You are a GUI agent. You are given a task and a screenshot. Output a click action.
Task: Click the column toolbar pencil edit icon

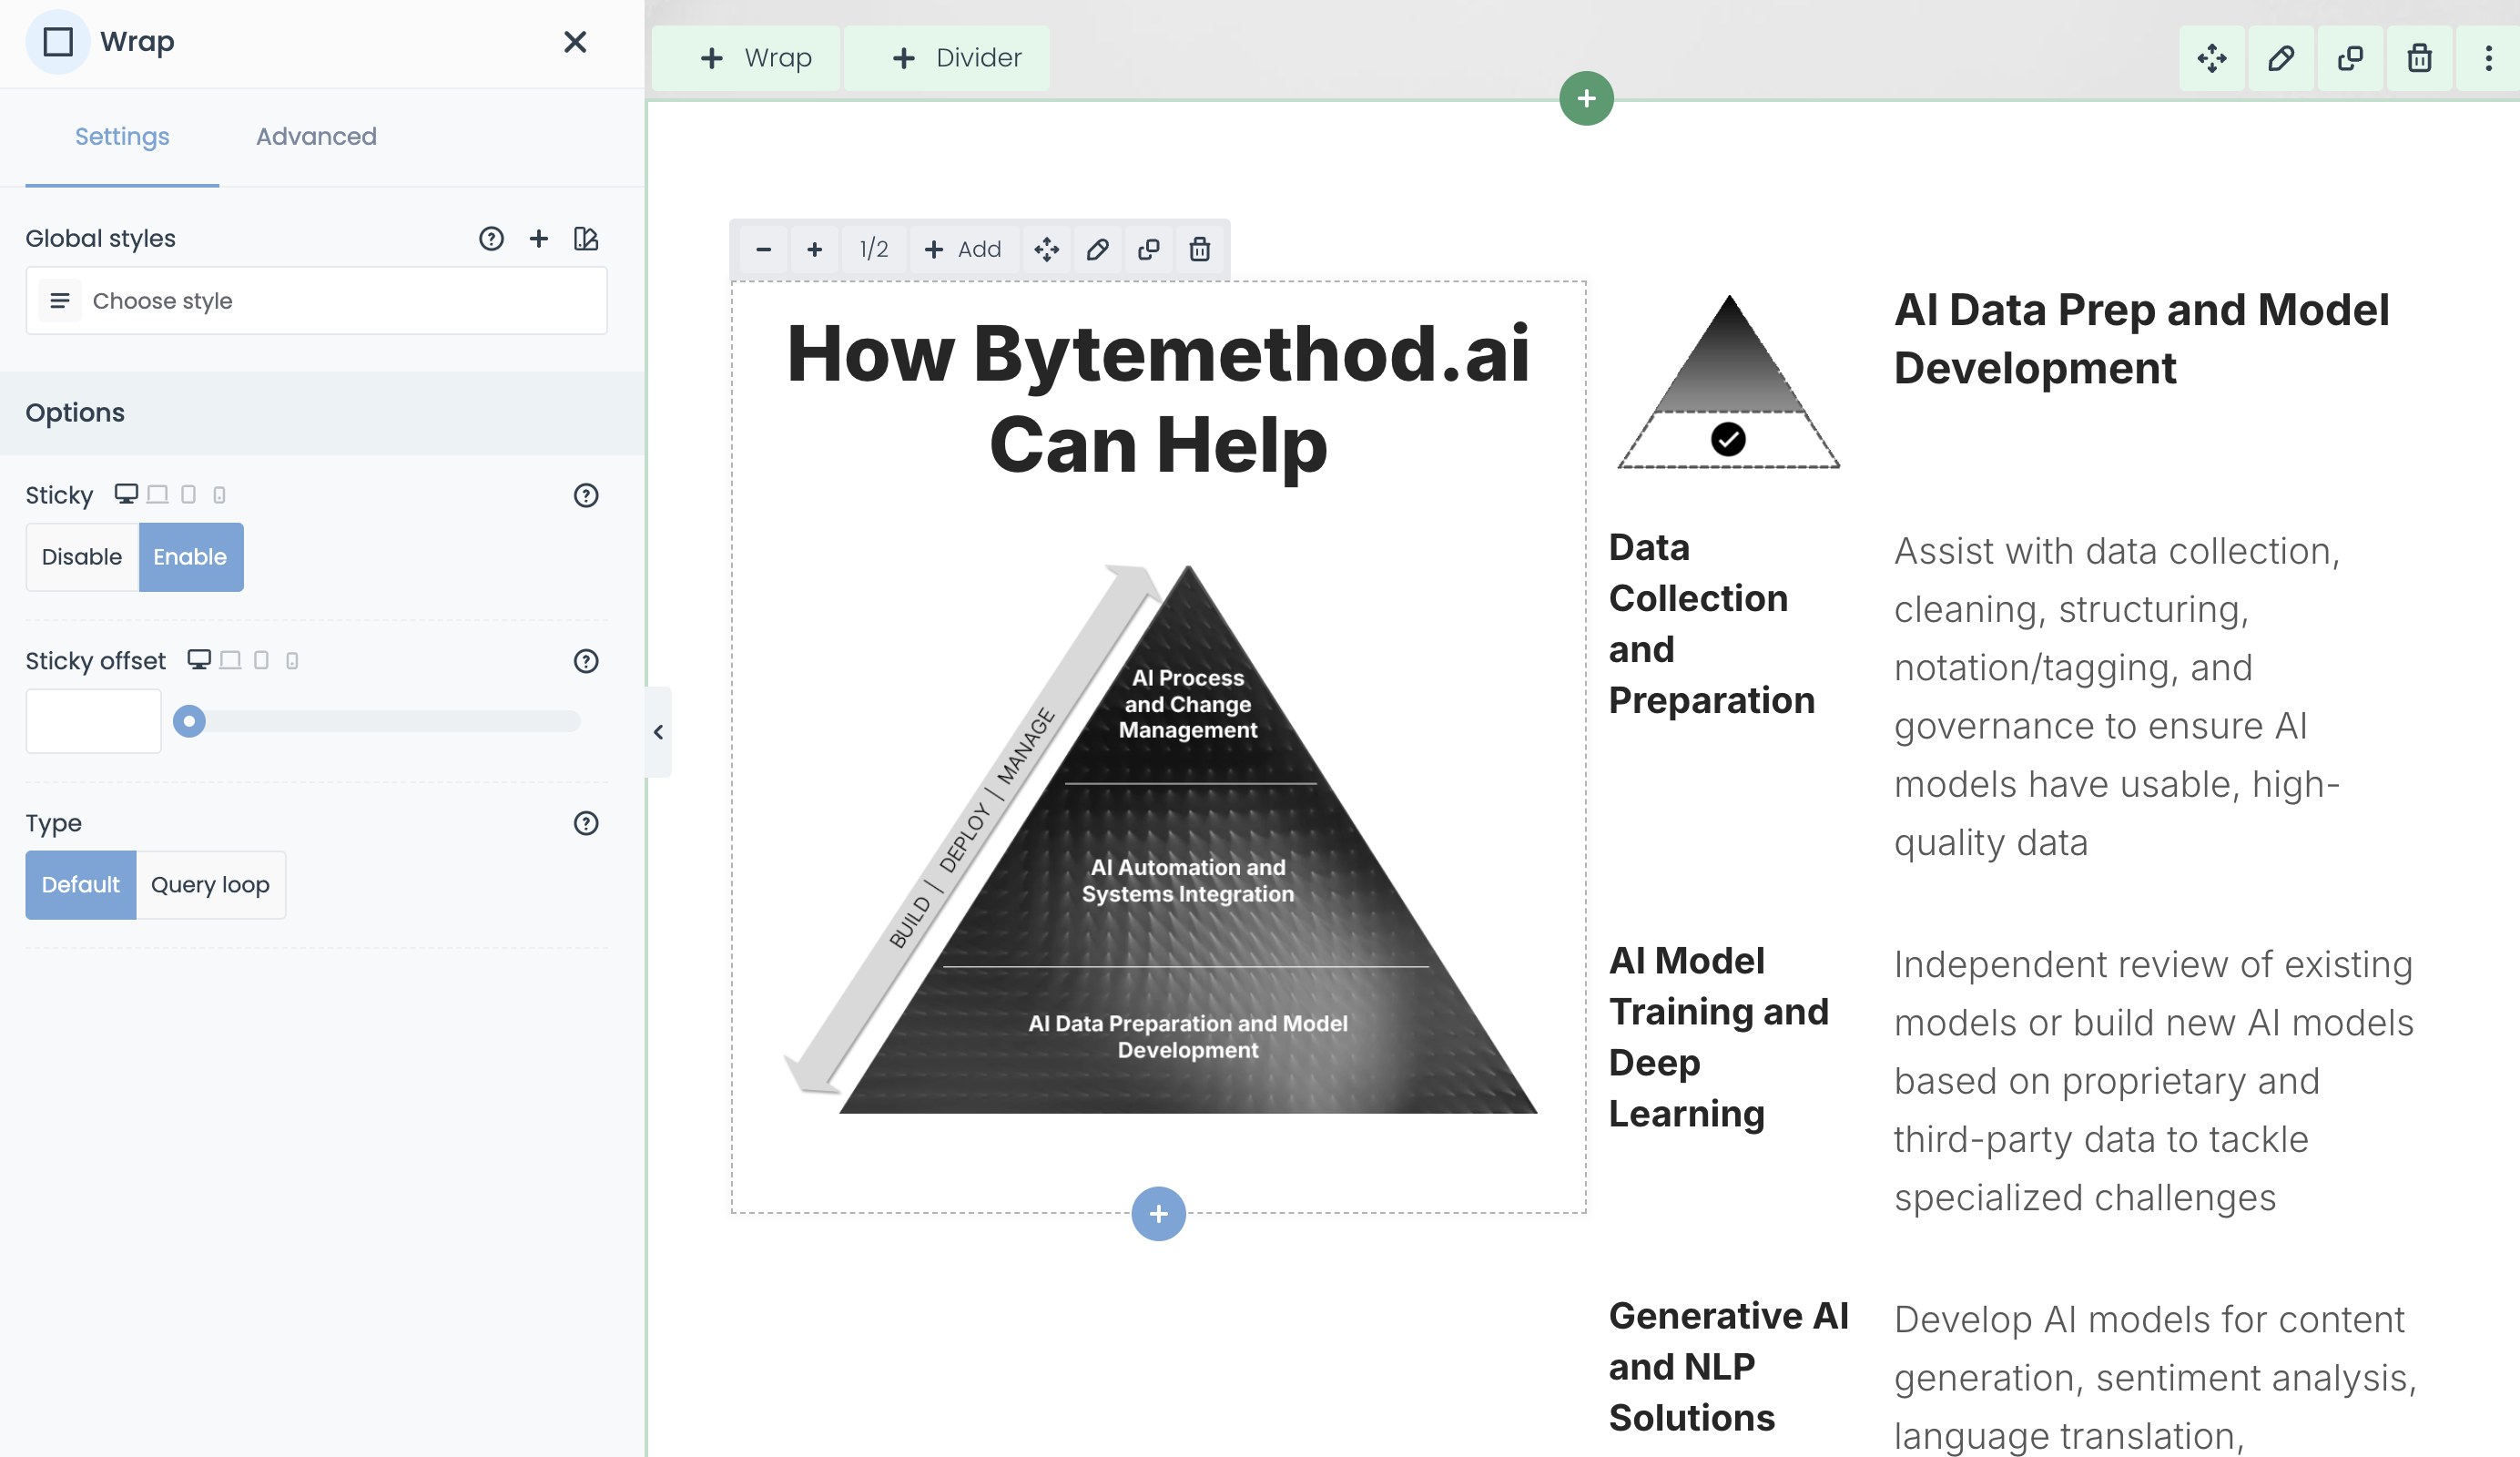pos(1097,249)
